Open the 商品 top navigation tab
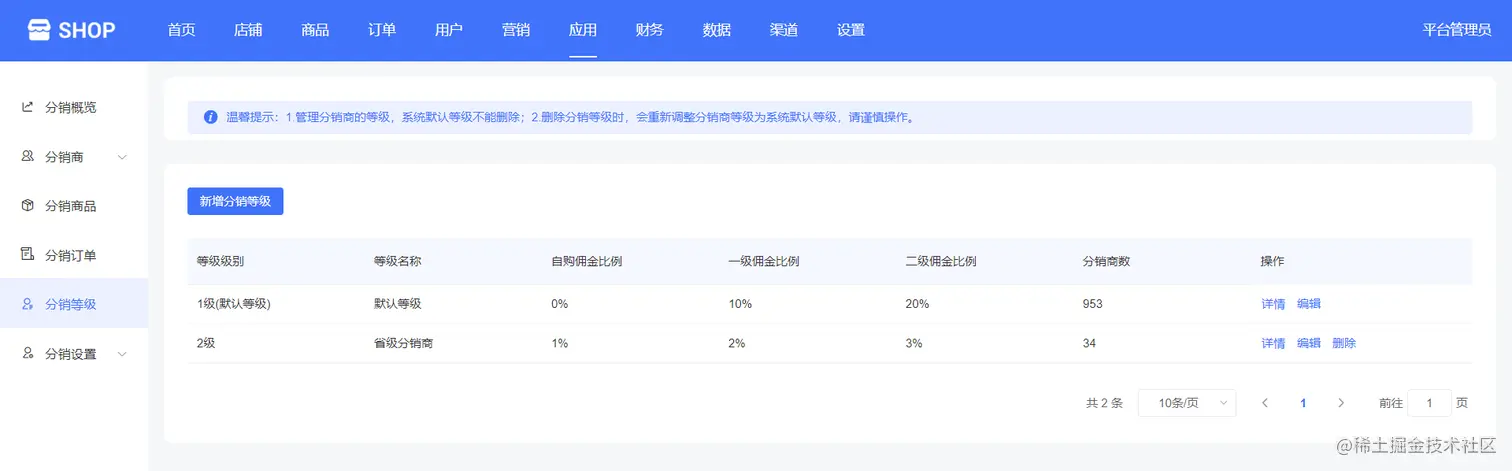This screenshot has width=1512, height=471. click(315, 30)
